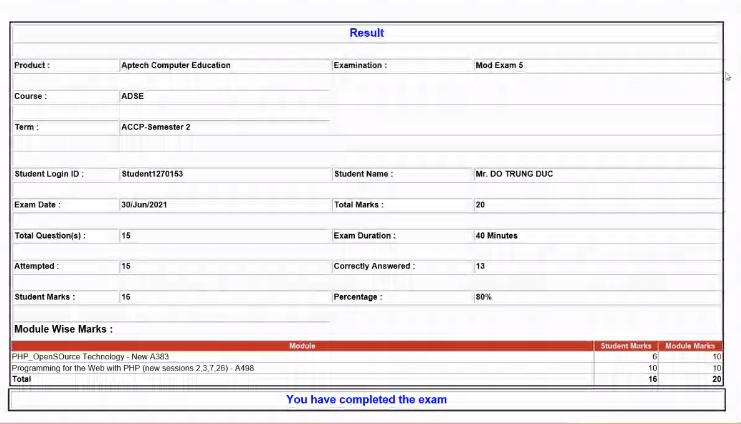The image size is (741, 424).
Task: Click 'Aptech Computer Education' value
Action: [x=176, y=65]
